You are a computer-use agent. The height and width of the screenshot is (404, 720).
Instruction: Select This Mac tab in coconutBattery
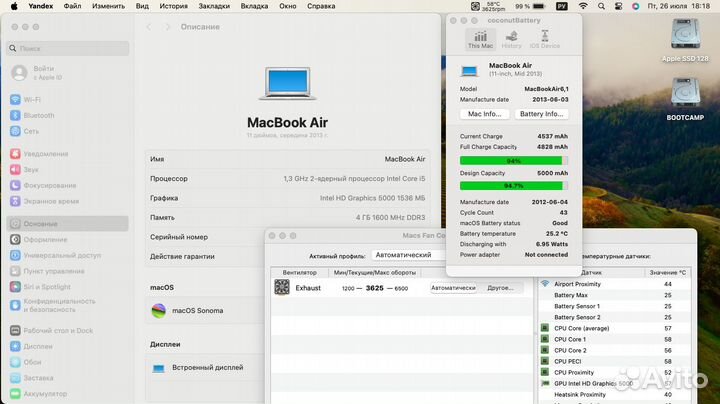480,39
